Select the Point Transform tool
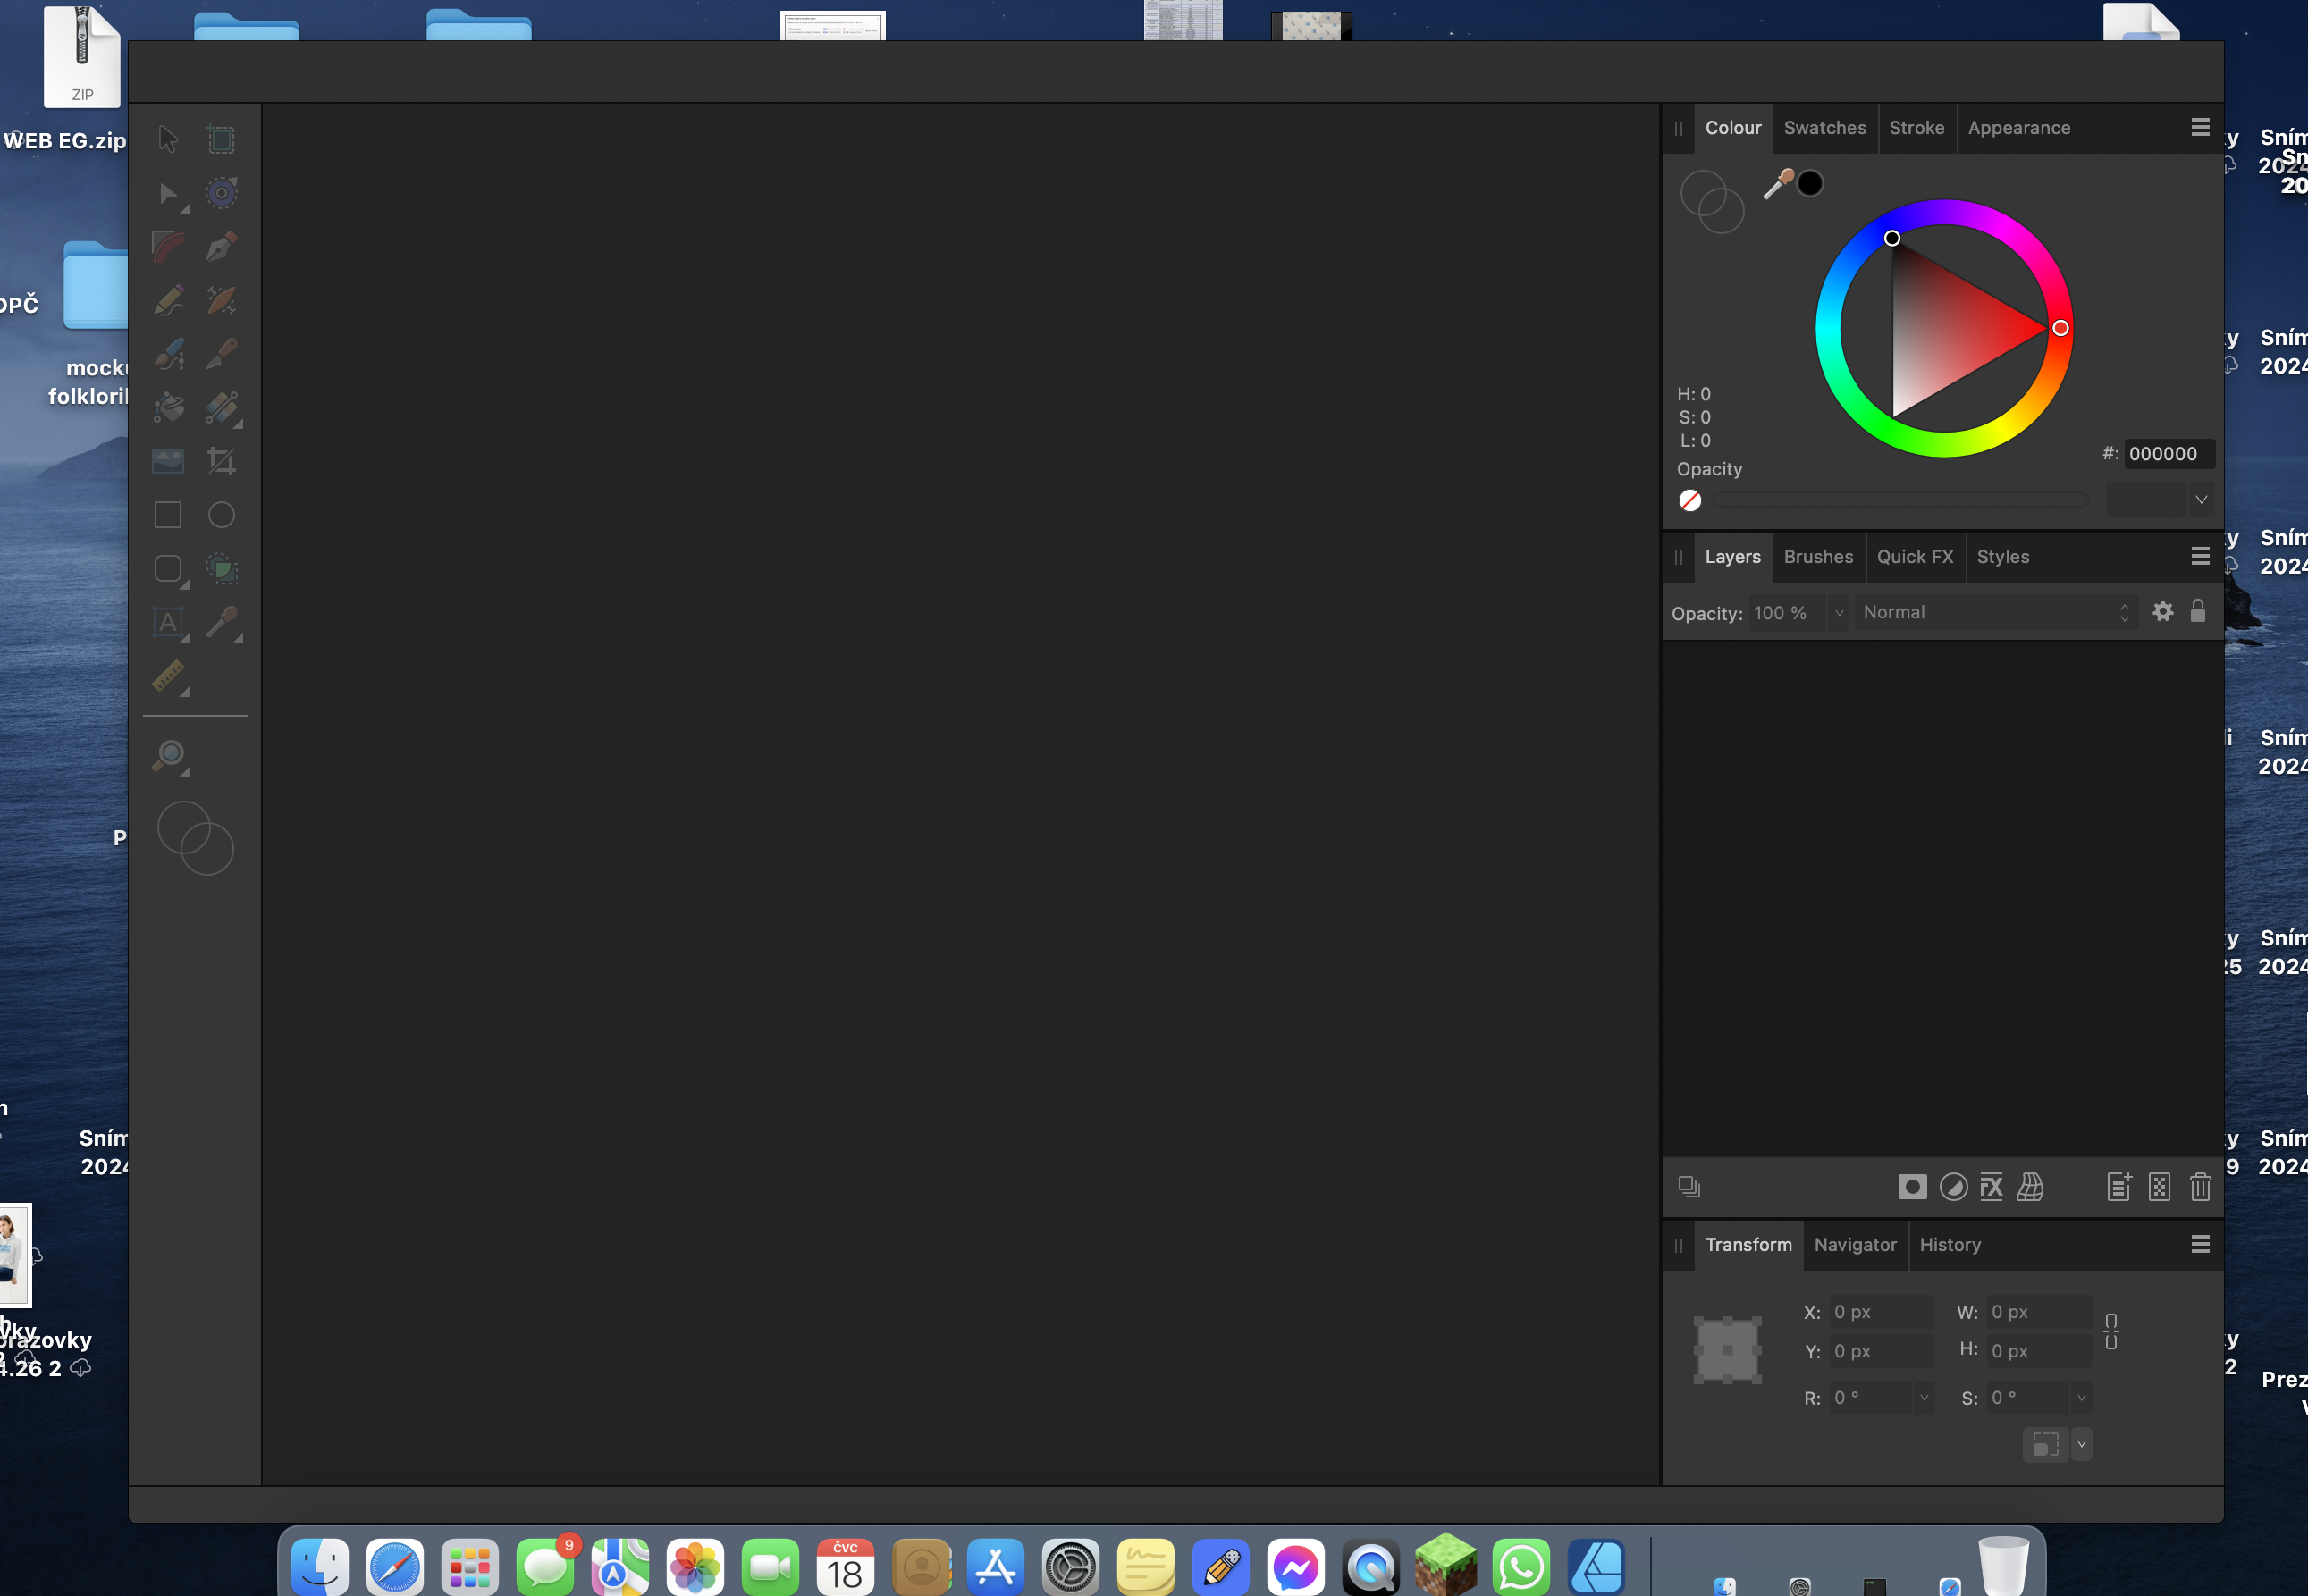Image resolution: width=2308 pixels, height=1596 pixels. click(x=221, y=193)
